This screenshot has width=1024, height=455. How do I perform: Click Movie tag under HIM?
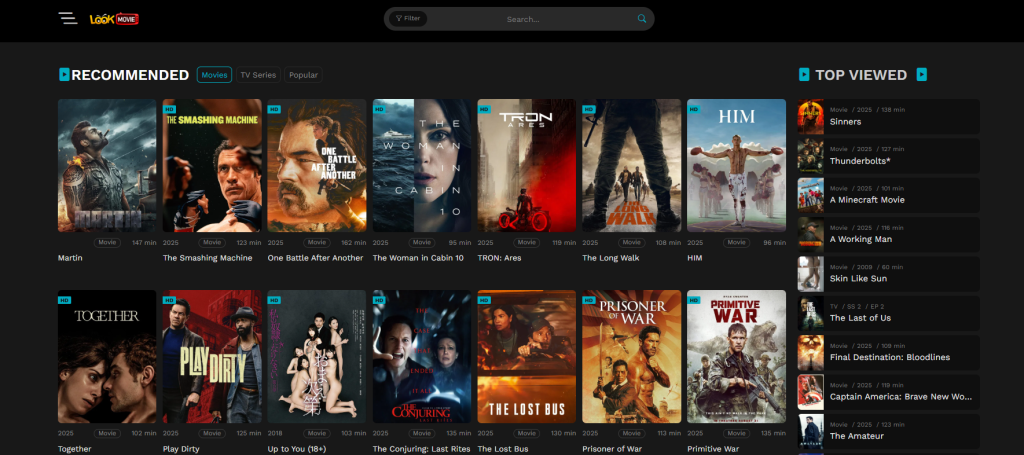[x=737, y=242]
